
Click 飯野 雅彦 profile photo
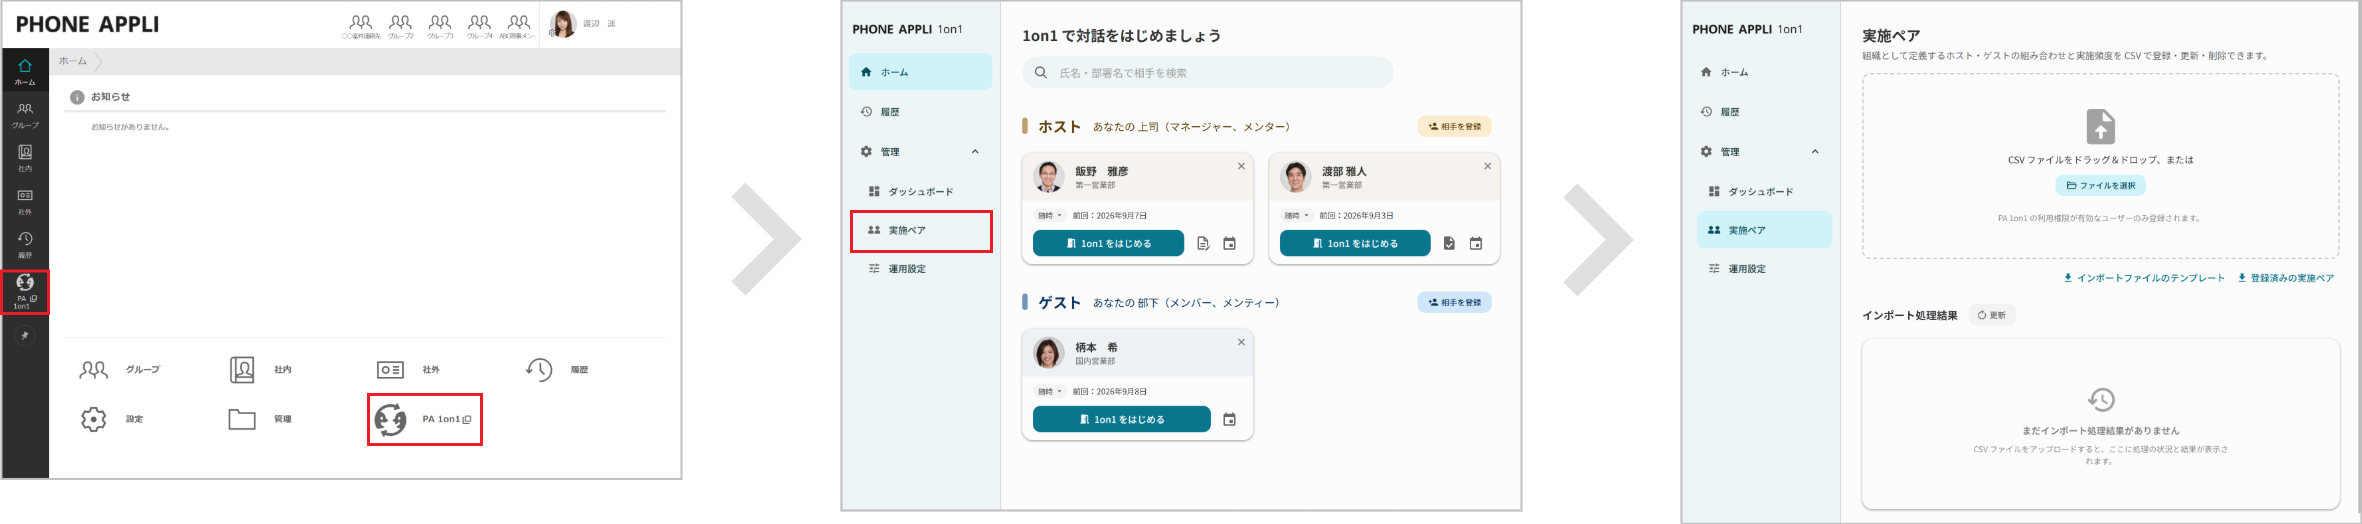point(1048,176)
